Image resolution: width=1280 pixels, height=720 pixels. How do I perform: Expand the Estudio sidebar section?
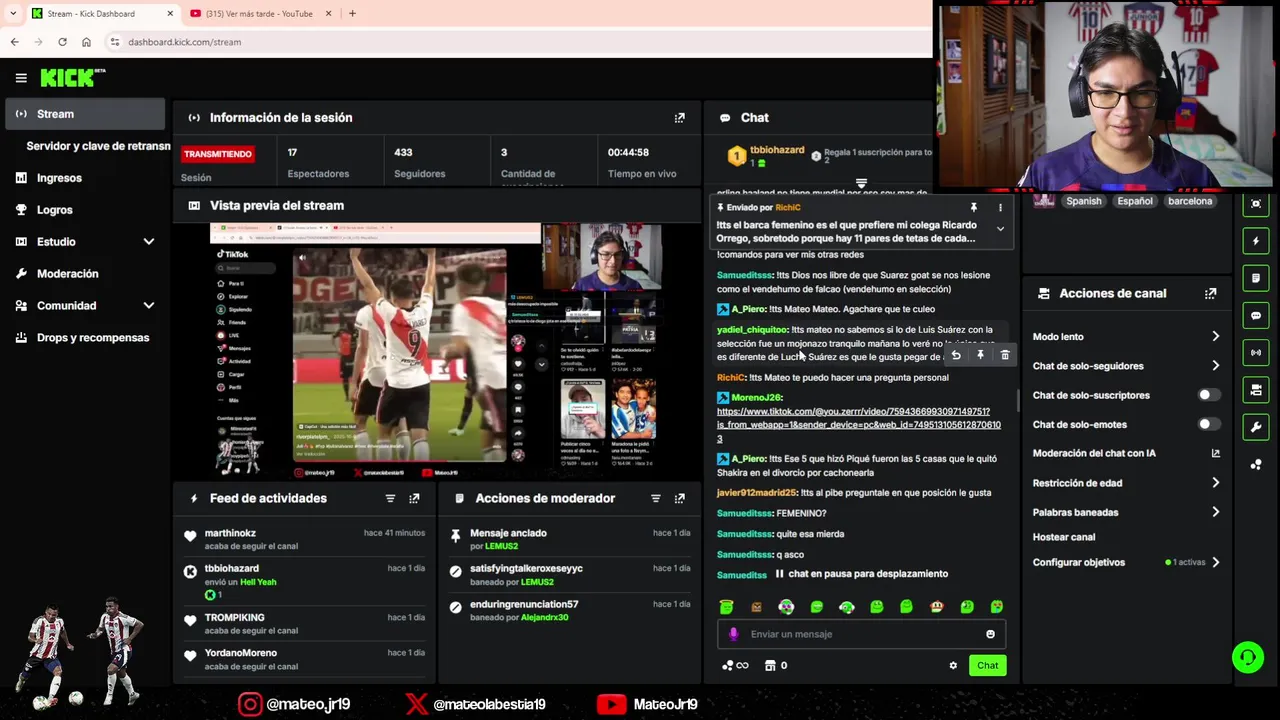149,242
